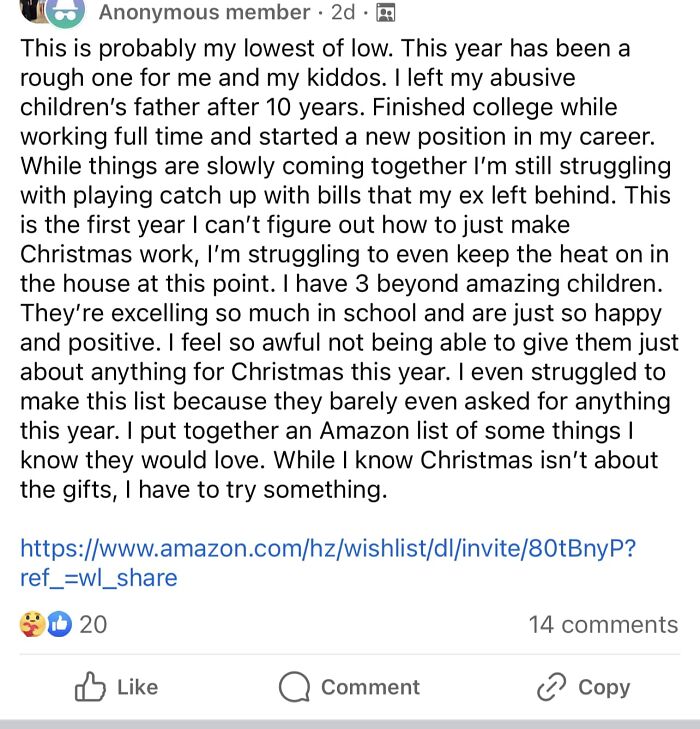Tap the speech bubble Comment icon
This screenshot has height=729, width=700.
295,688
